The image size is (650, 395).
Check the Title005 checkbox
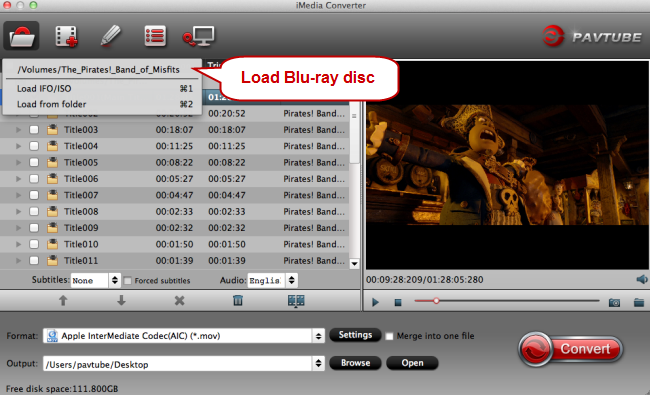34,162
